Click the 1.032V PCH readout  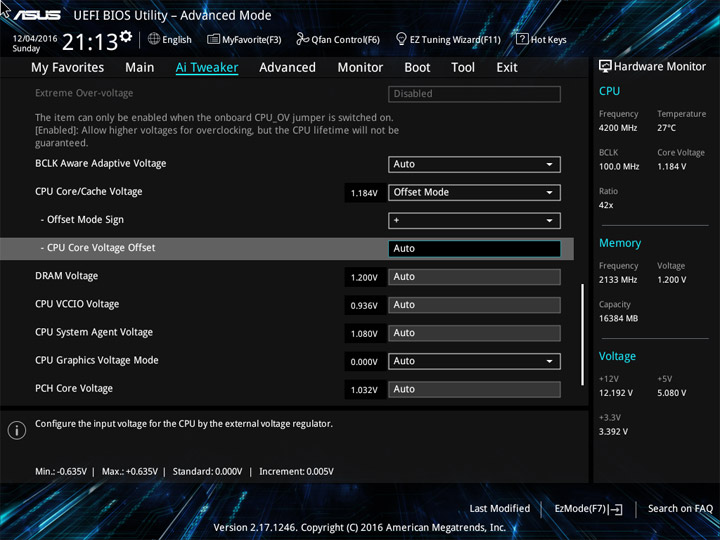click(365, 390)
